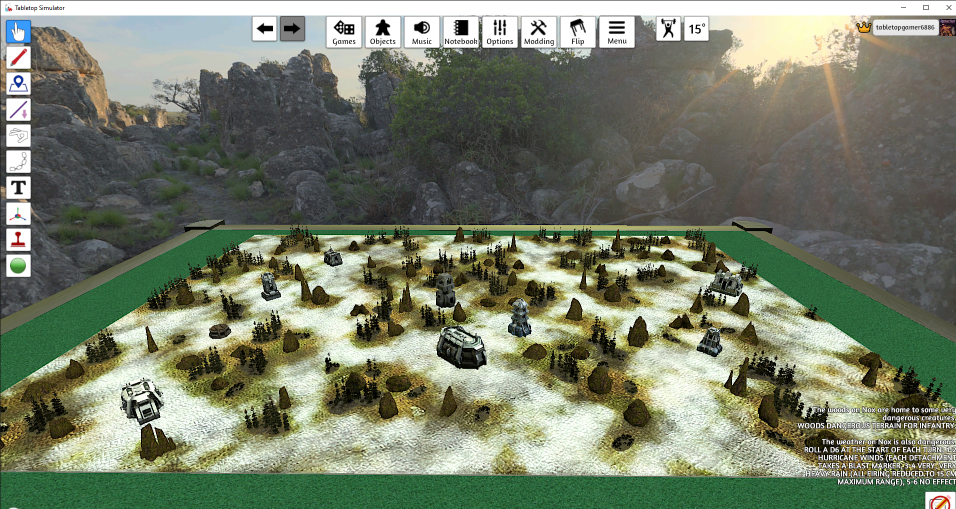Click the forward arrow button

coord(292,29)
